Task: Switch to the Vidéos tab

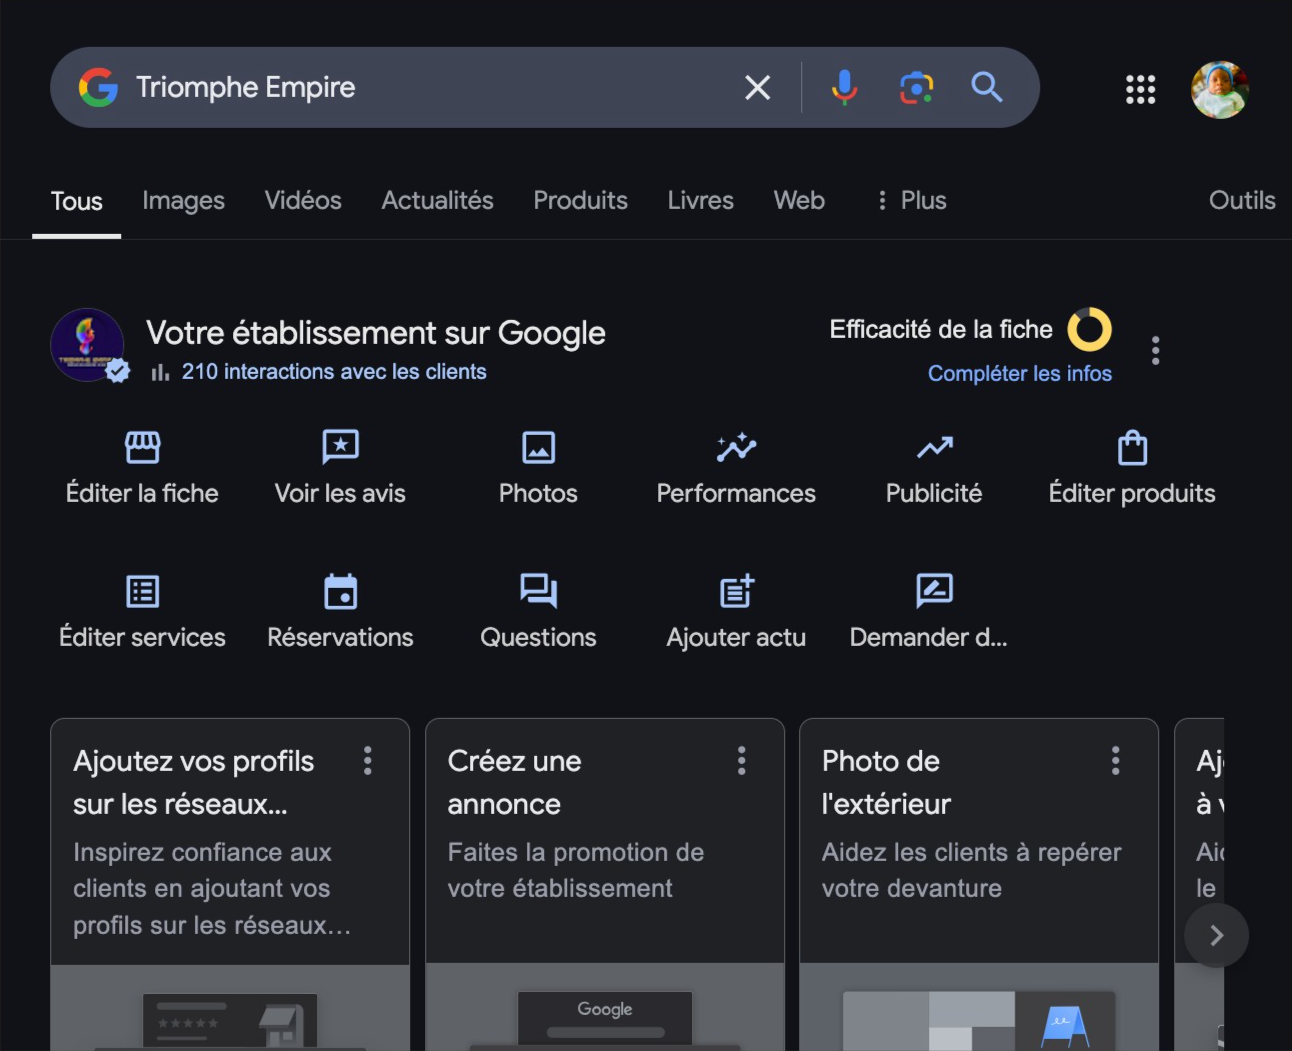Action: pos(303,201)
